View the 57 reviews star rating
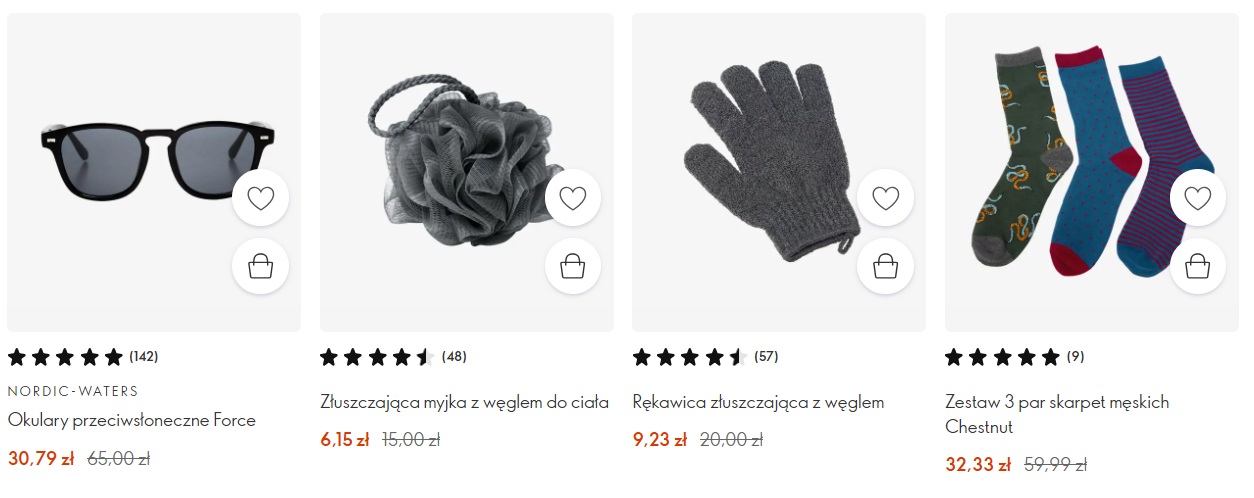The width and height of the screenshot is (1254, 498). pyautogui.click(x=706, y=356)
